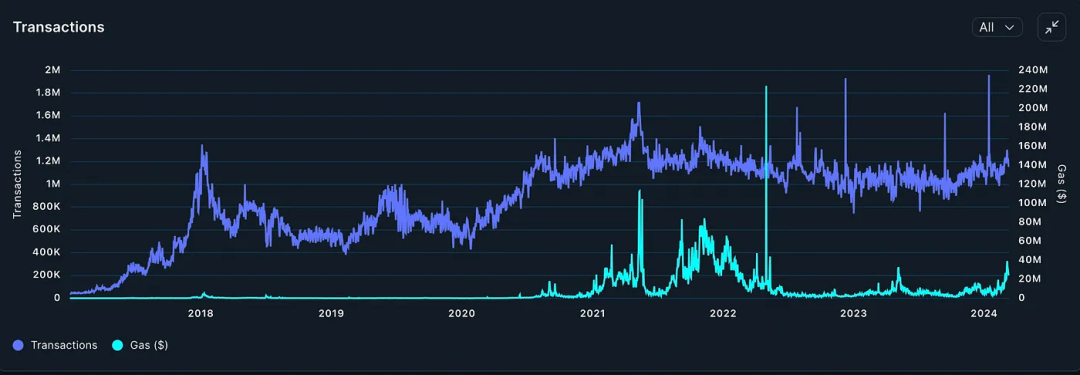Viewport: 1080px width, 375px height.
Task: Click the 1.8M left axis value
Action: [47, 93]
